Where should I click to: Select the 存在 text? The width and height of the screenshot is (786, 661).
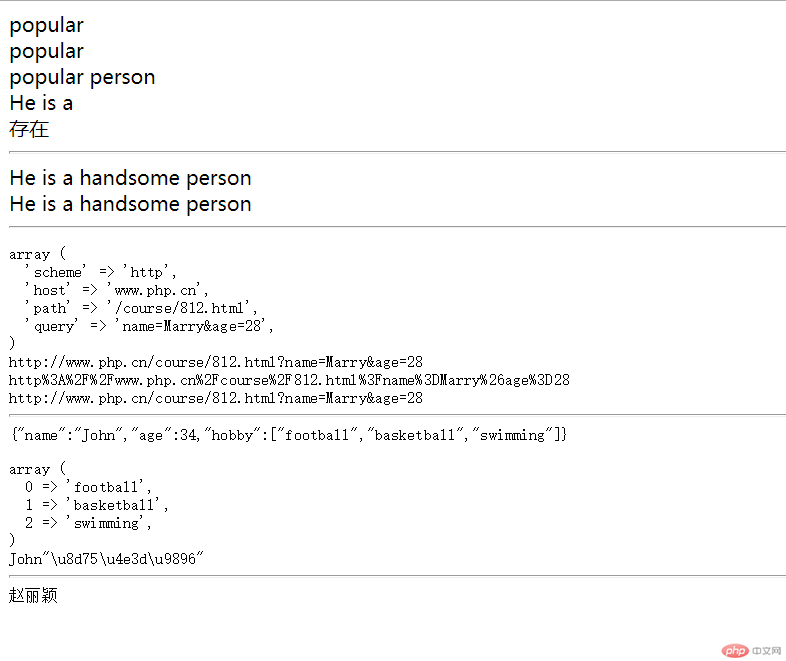tap(29, 129)
